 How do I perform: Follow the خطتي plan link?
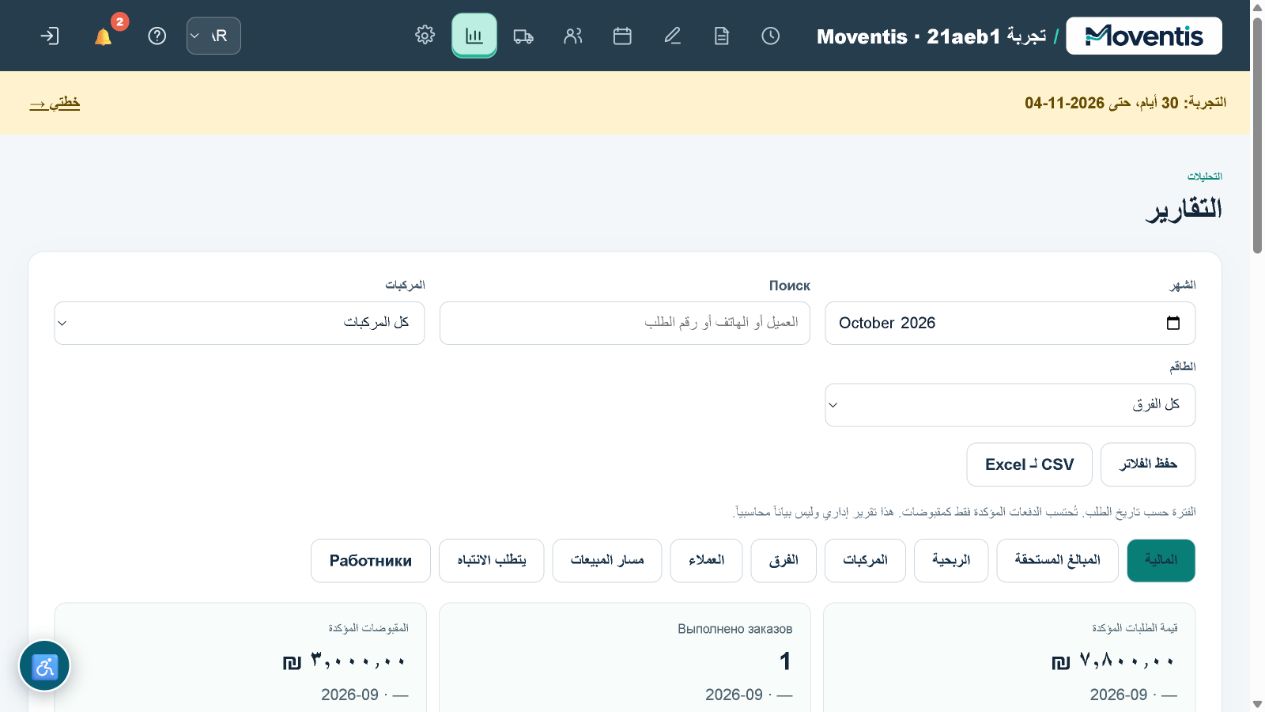click(x=55, y=103)
